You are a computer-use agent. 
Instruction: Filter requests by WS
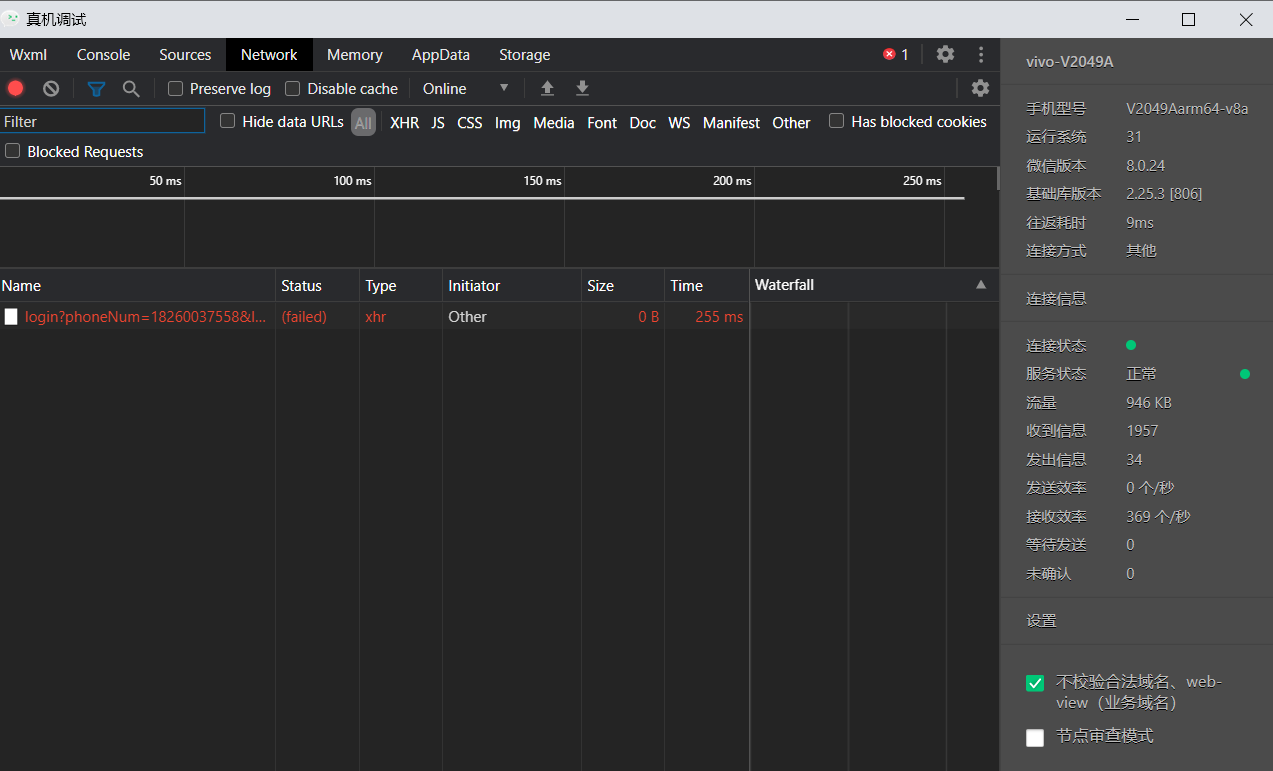click(679, 122)
